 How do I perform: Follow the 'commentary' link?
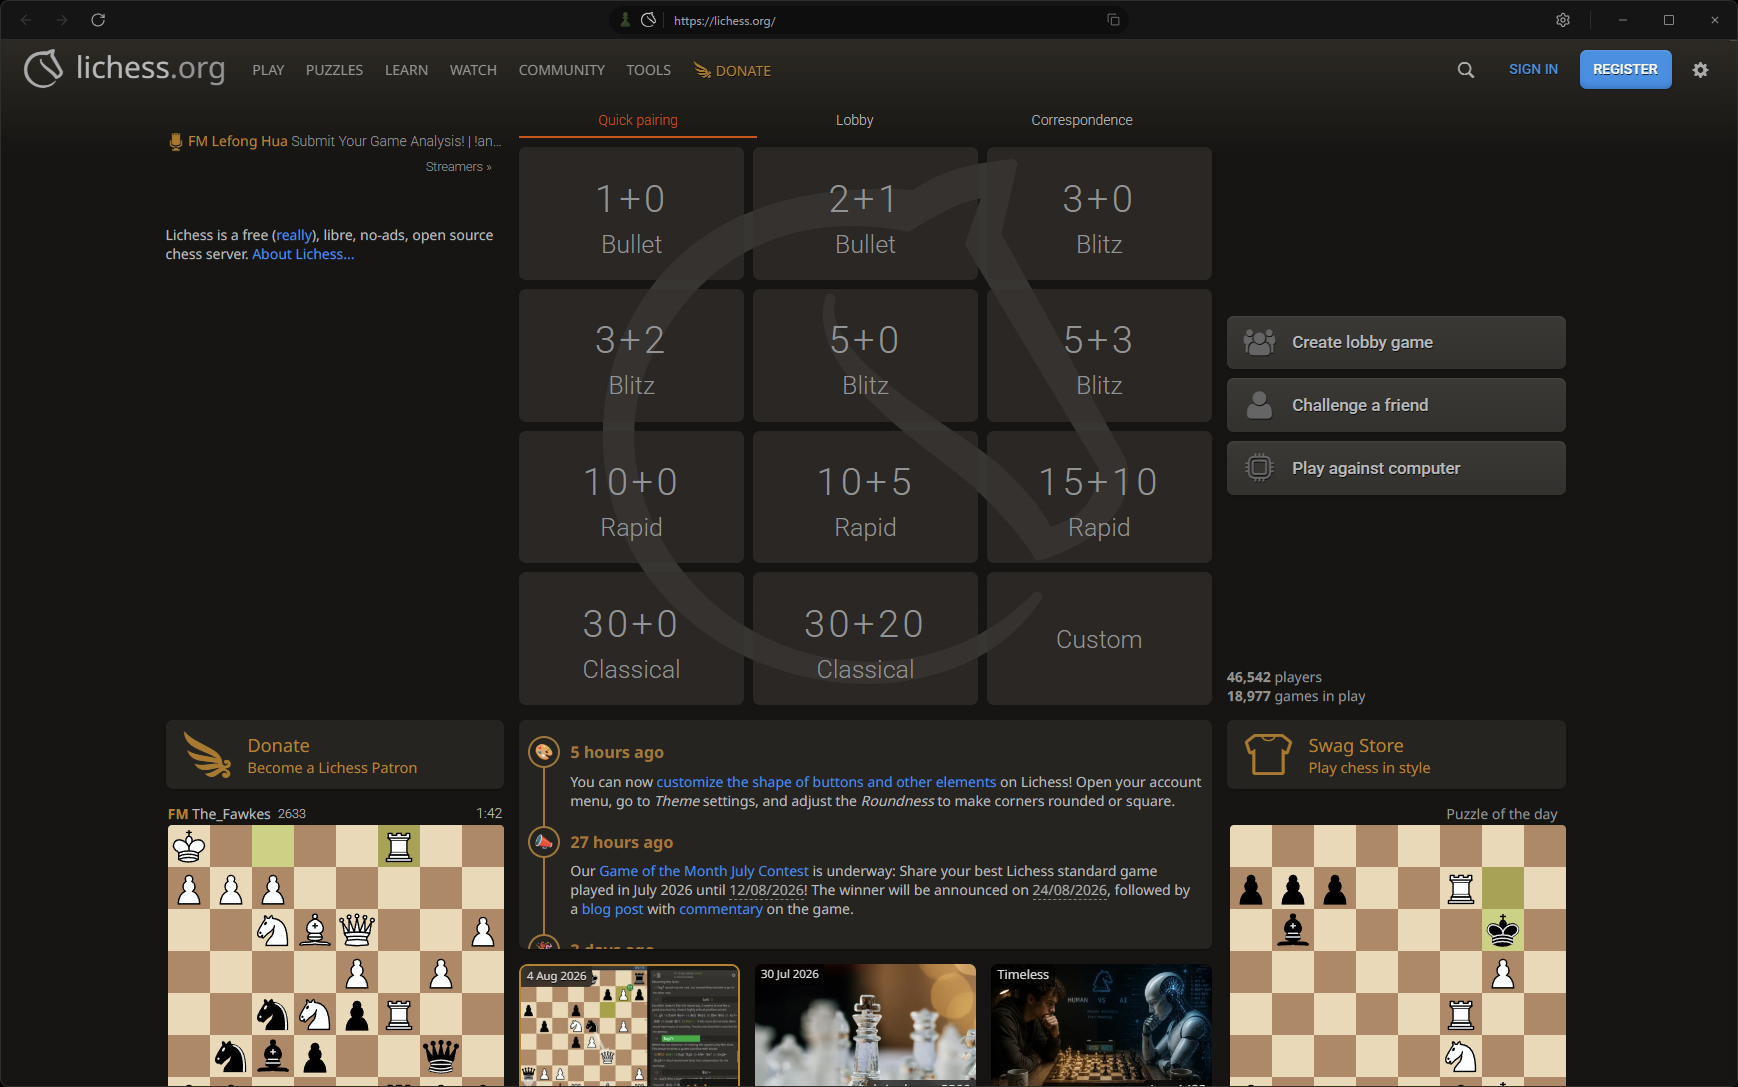point(721,909)
